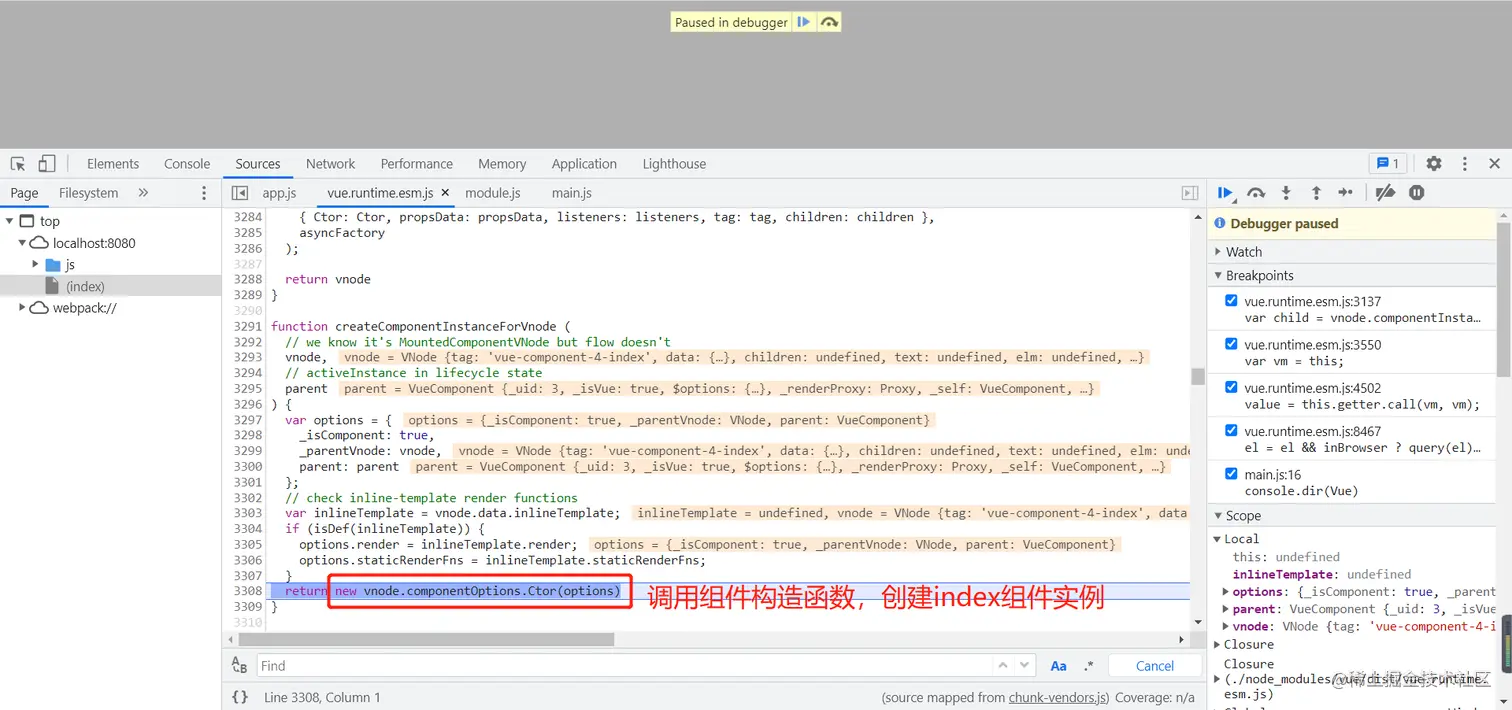
Task: Close the vue.runtime.esm.js file tab
Action: tap(445, 193)
